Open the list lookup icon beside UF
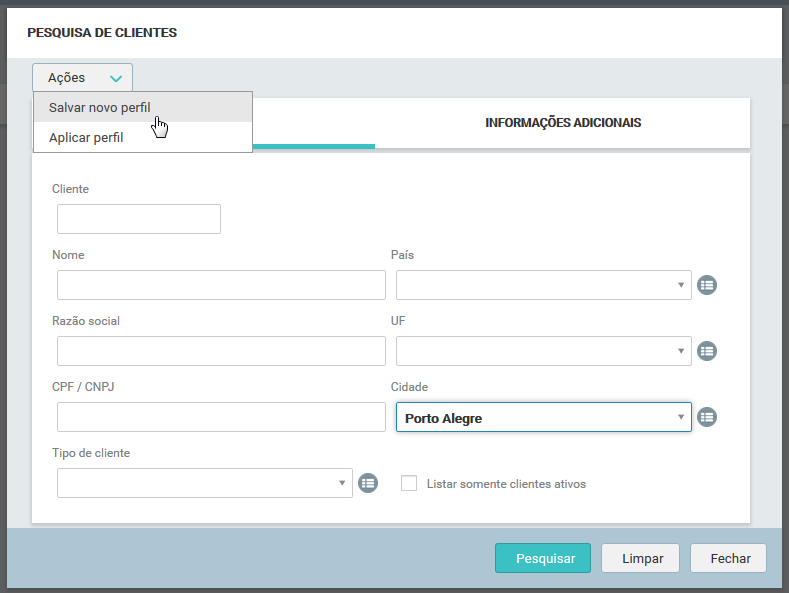 pyautogui.click(x=707, y=351)
